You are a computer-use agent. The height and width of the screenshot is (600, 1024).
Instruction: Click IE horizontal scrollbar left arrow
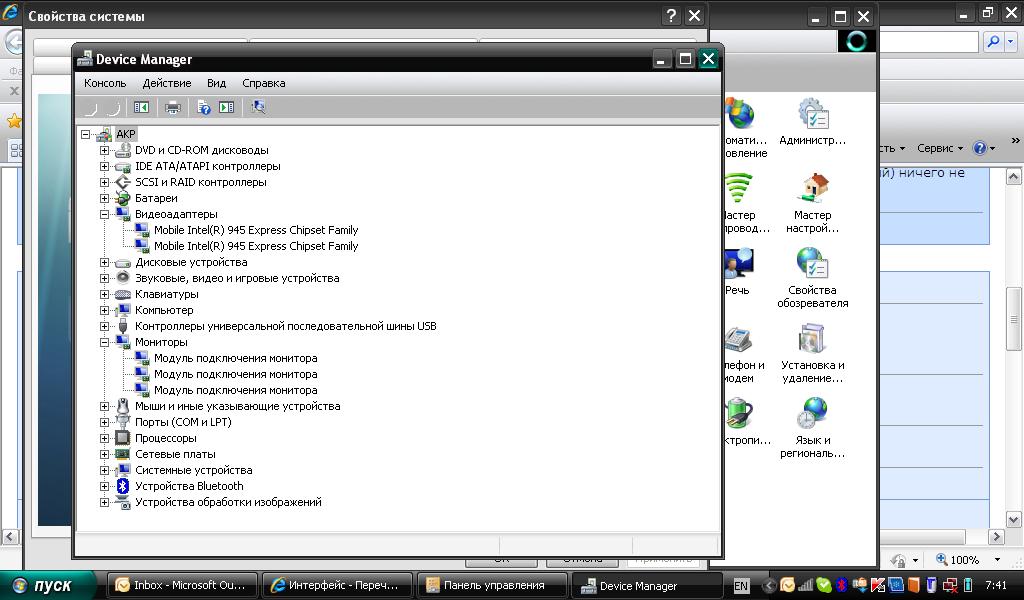click(10, 537)
